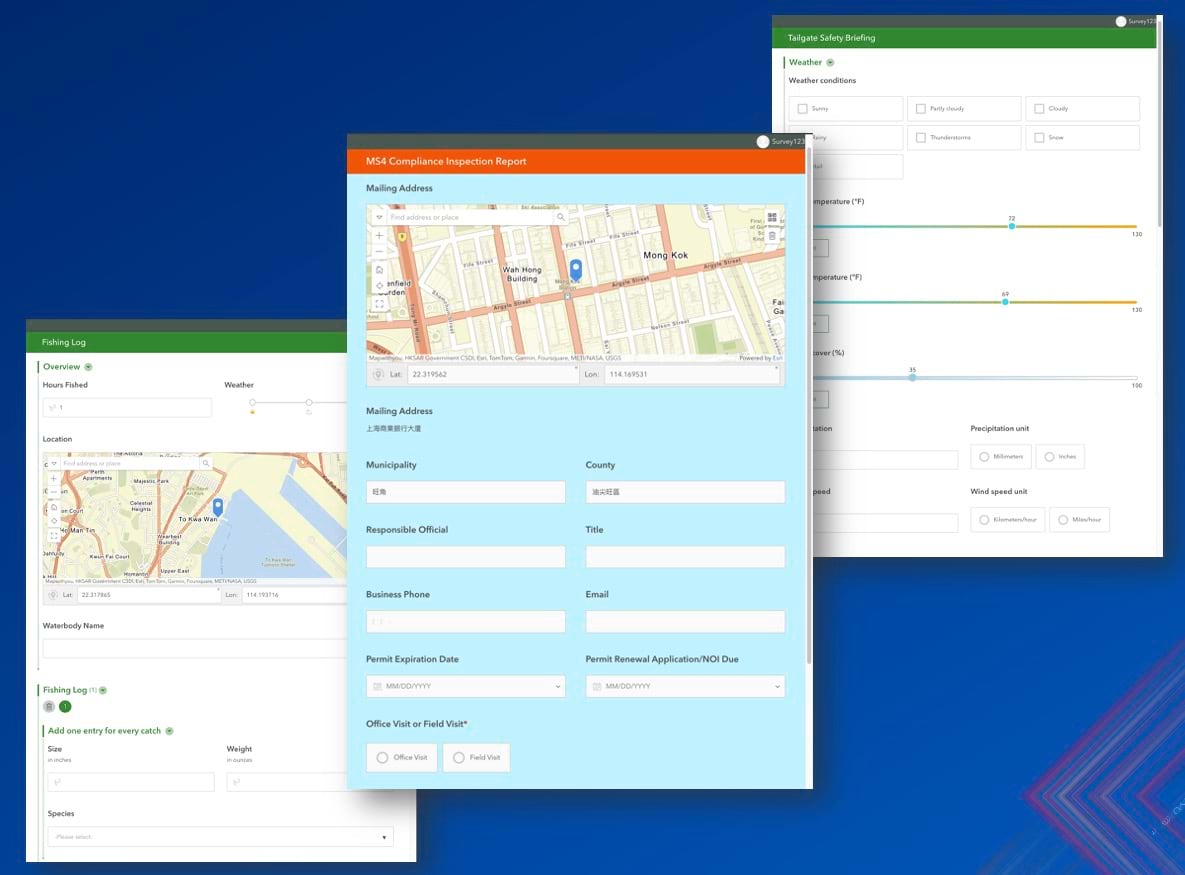Viewport: 1185px width, 875px height.
Task: Click the Size in inches field
Action: (x=131, y=782)
